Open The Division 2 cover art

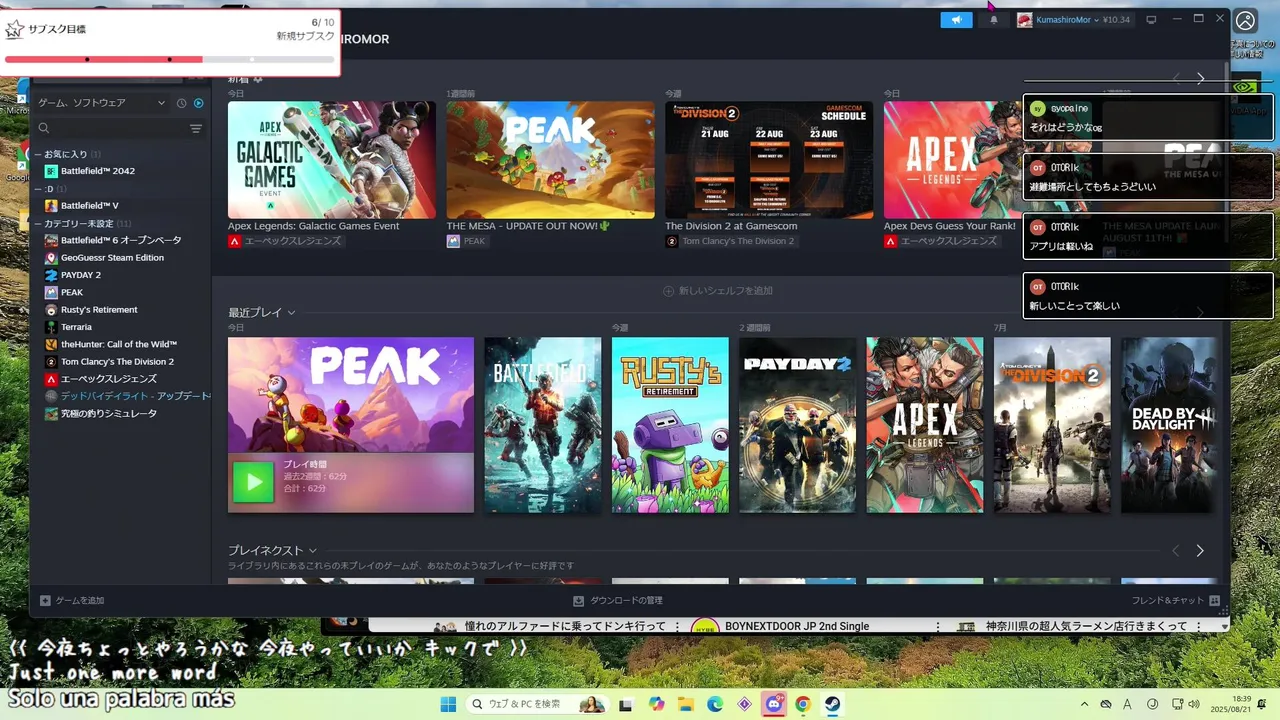point(1052,425)
